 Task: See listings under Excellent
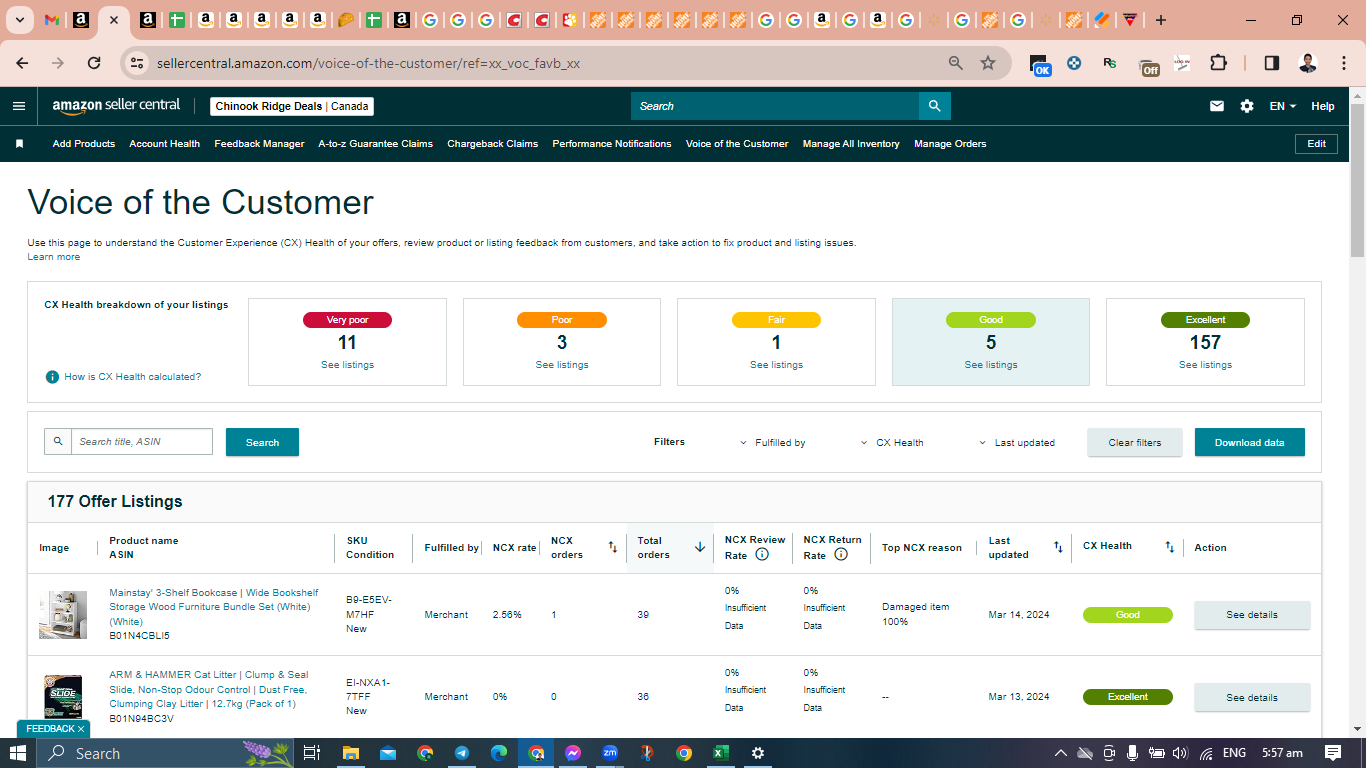(x=1205, y=365)
